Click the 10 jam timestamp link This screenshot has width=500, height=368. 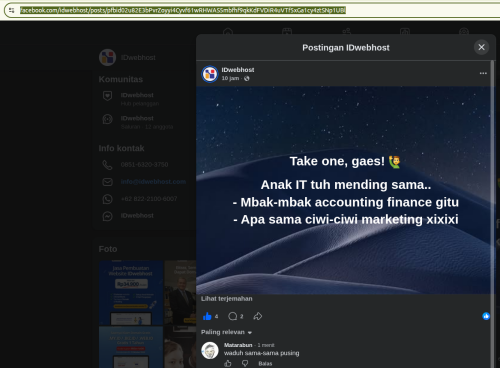click(230, 78)
